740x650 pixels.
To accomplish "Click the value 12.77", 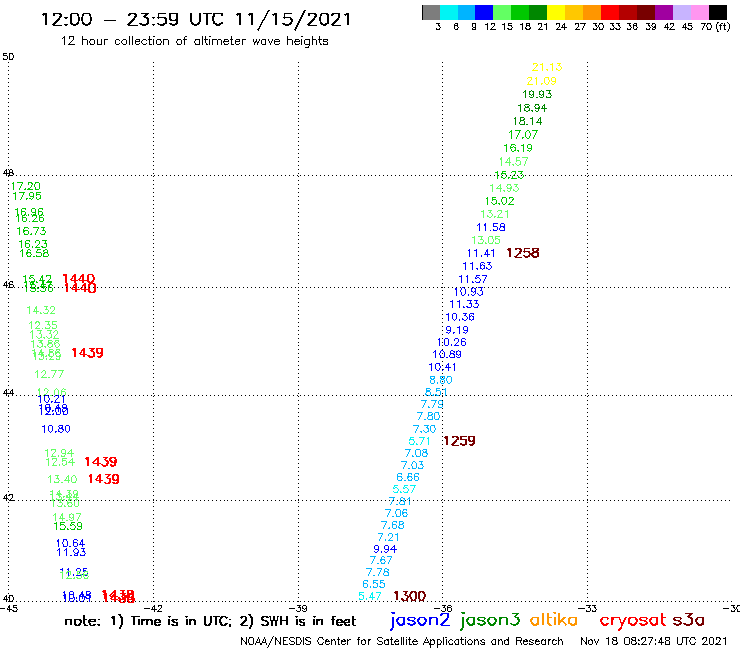I will pyautogui.click(x=49, y=374).
